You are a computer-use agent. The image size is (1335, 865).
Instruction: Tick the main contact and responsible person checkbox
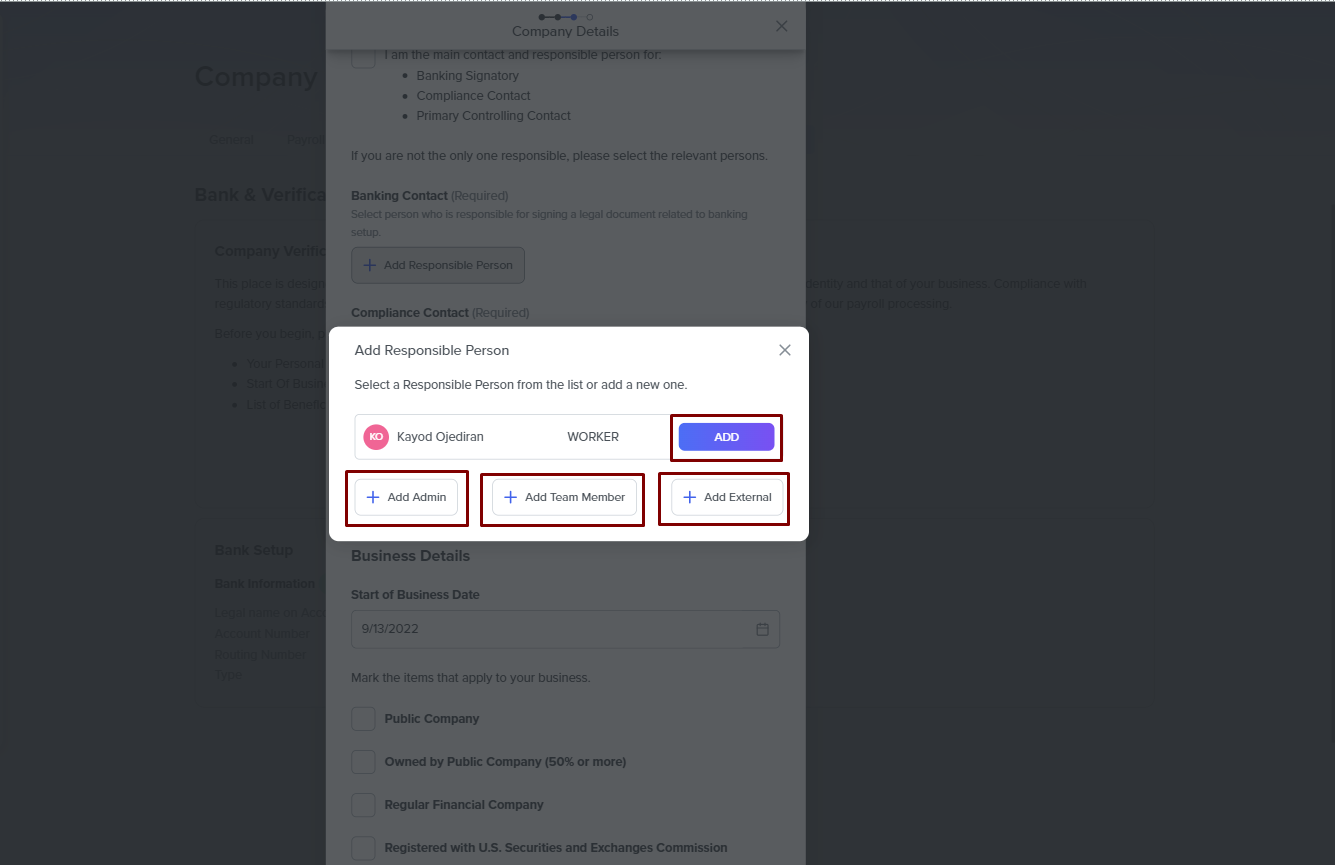tap(363, 57)
